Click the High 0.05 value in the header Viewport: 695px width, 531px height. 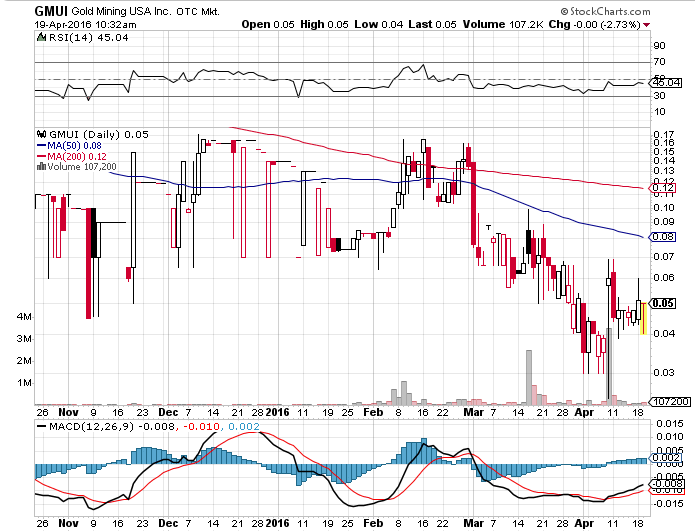[x=324, y=24]
